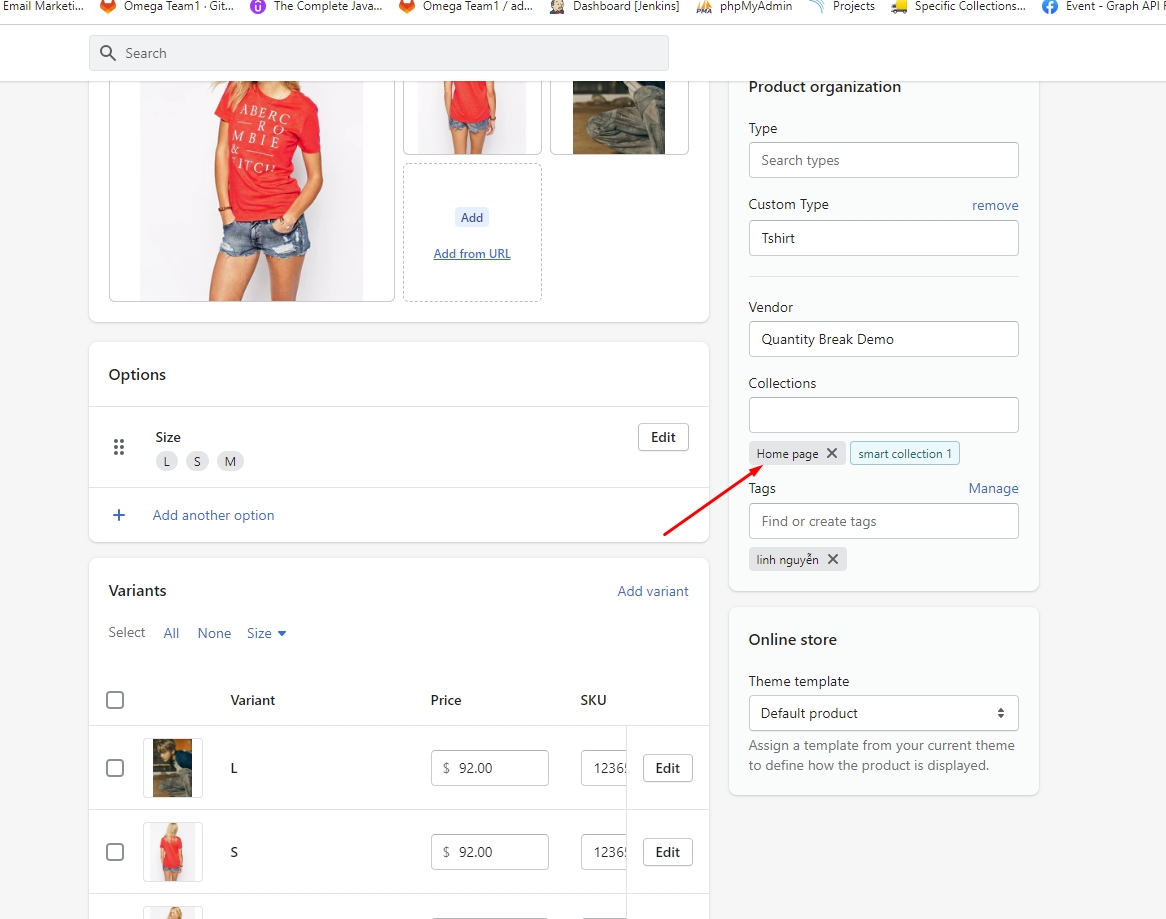Click the Add from URL link
The height and width of the screenshot is (919, 1166).
coord(472,254)
